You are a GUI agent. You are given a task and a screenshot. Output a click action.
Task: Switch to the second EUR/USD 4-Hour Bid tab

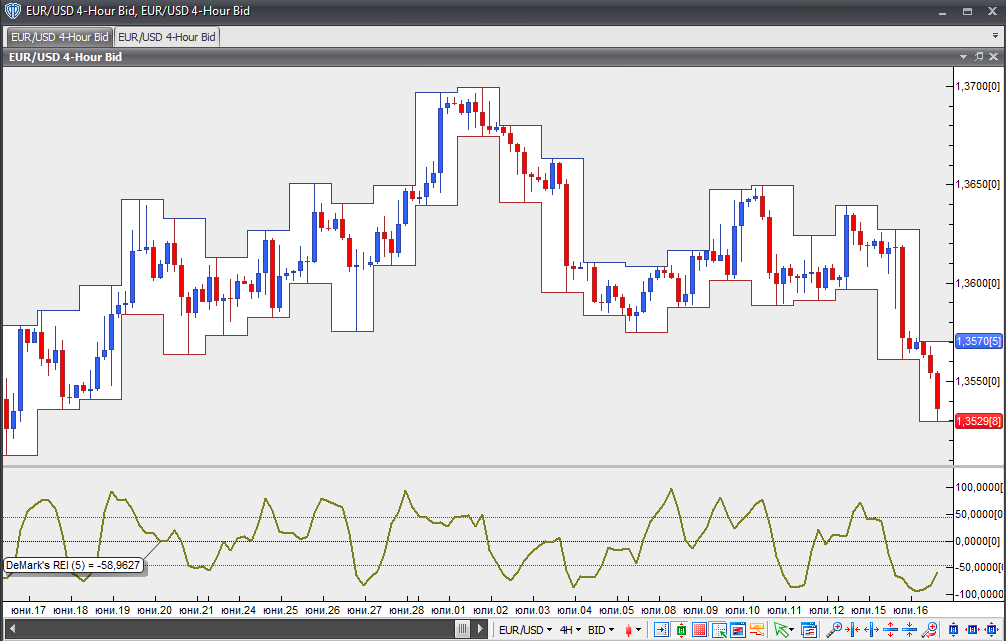point(166,37)
